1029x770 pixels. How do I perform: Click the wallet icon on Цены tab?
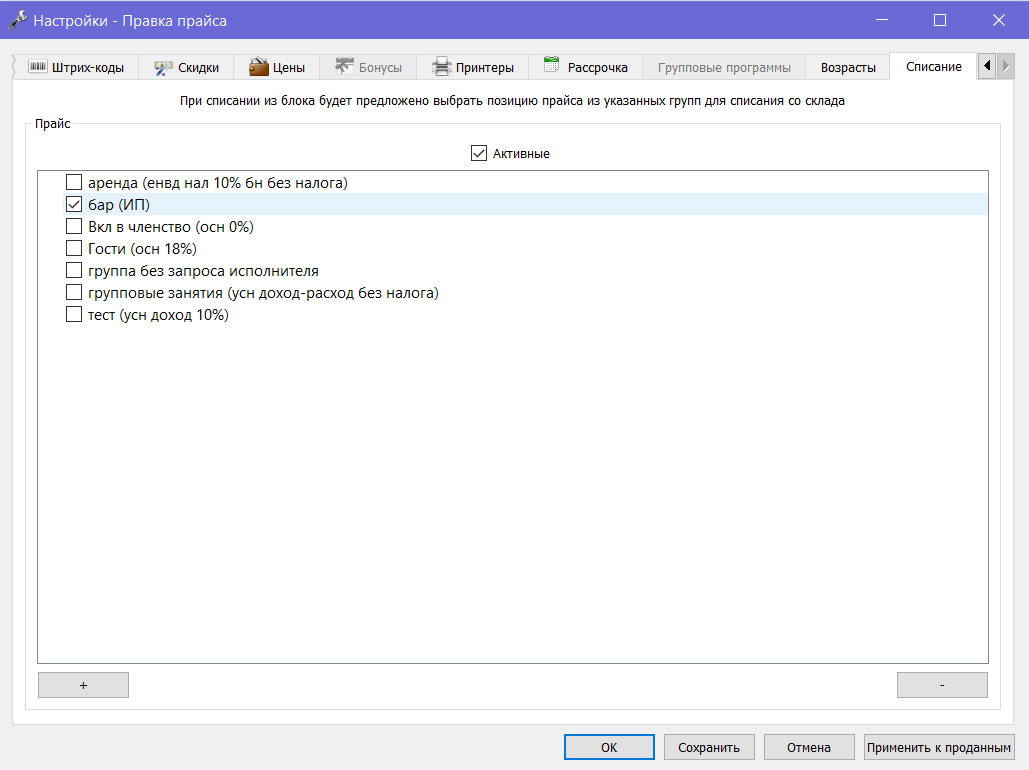point(259,66)
